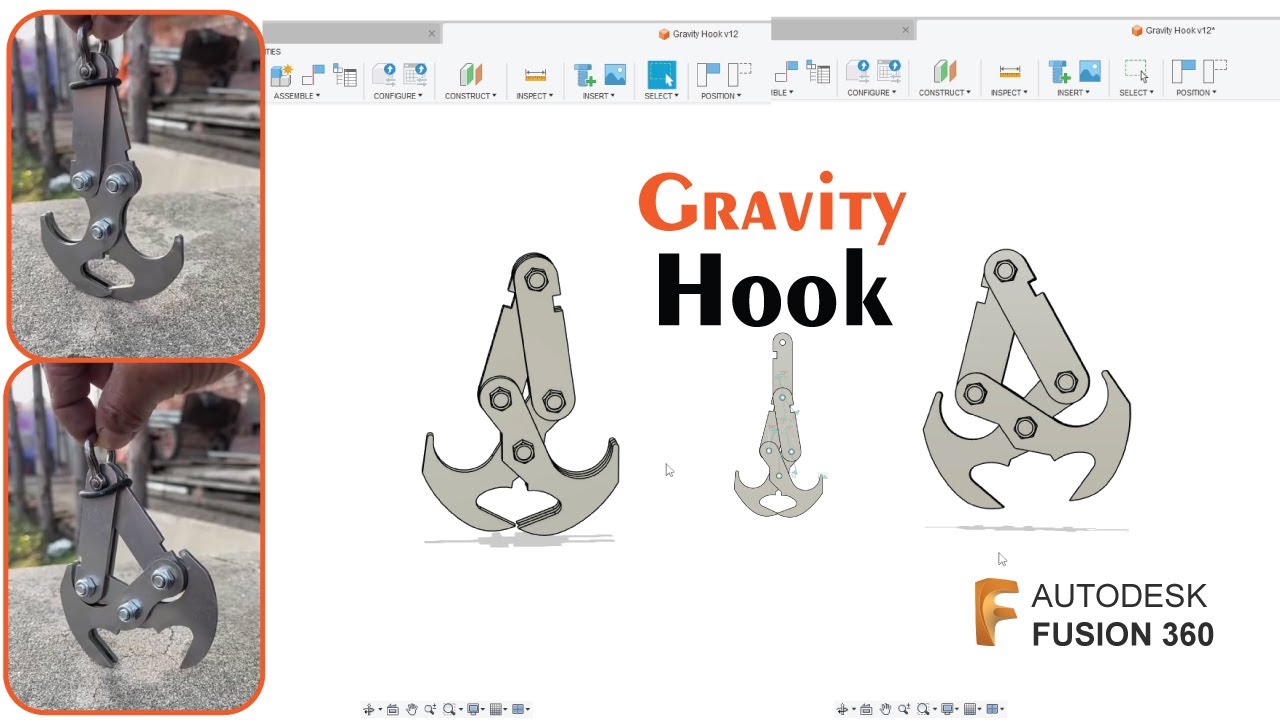Open SELECT dropdown in left window
The width and height of the screenshot is (1280, 720).
click(x=661, y=96)
